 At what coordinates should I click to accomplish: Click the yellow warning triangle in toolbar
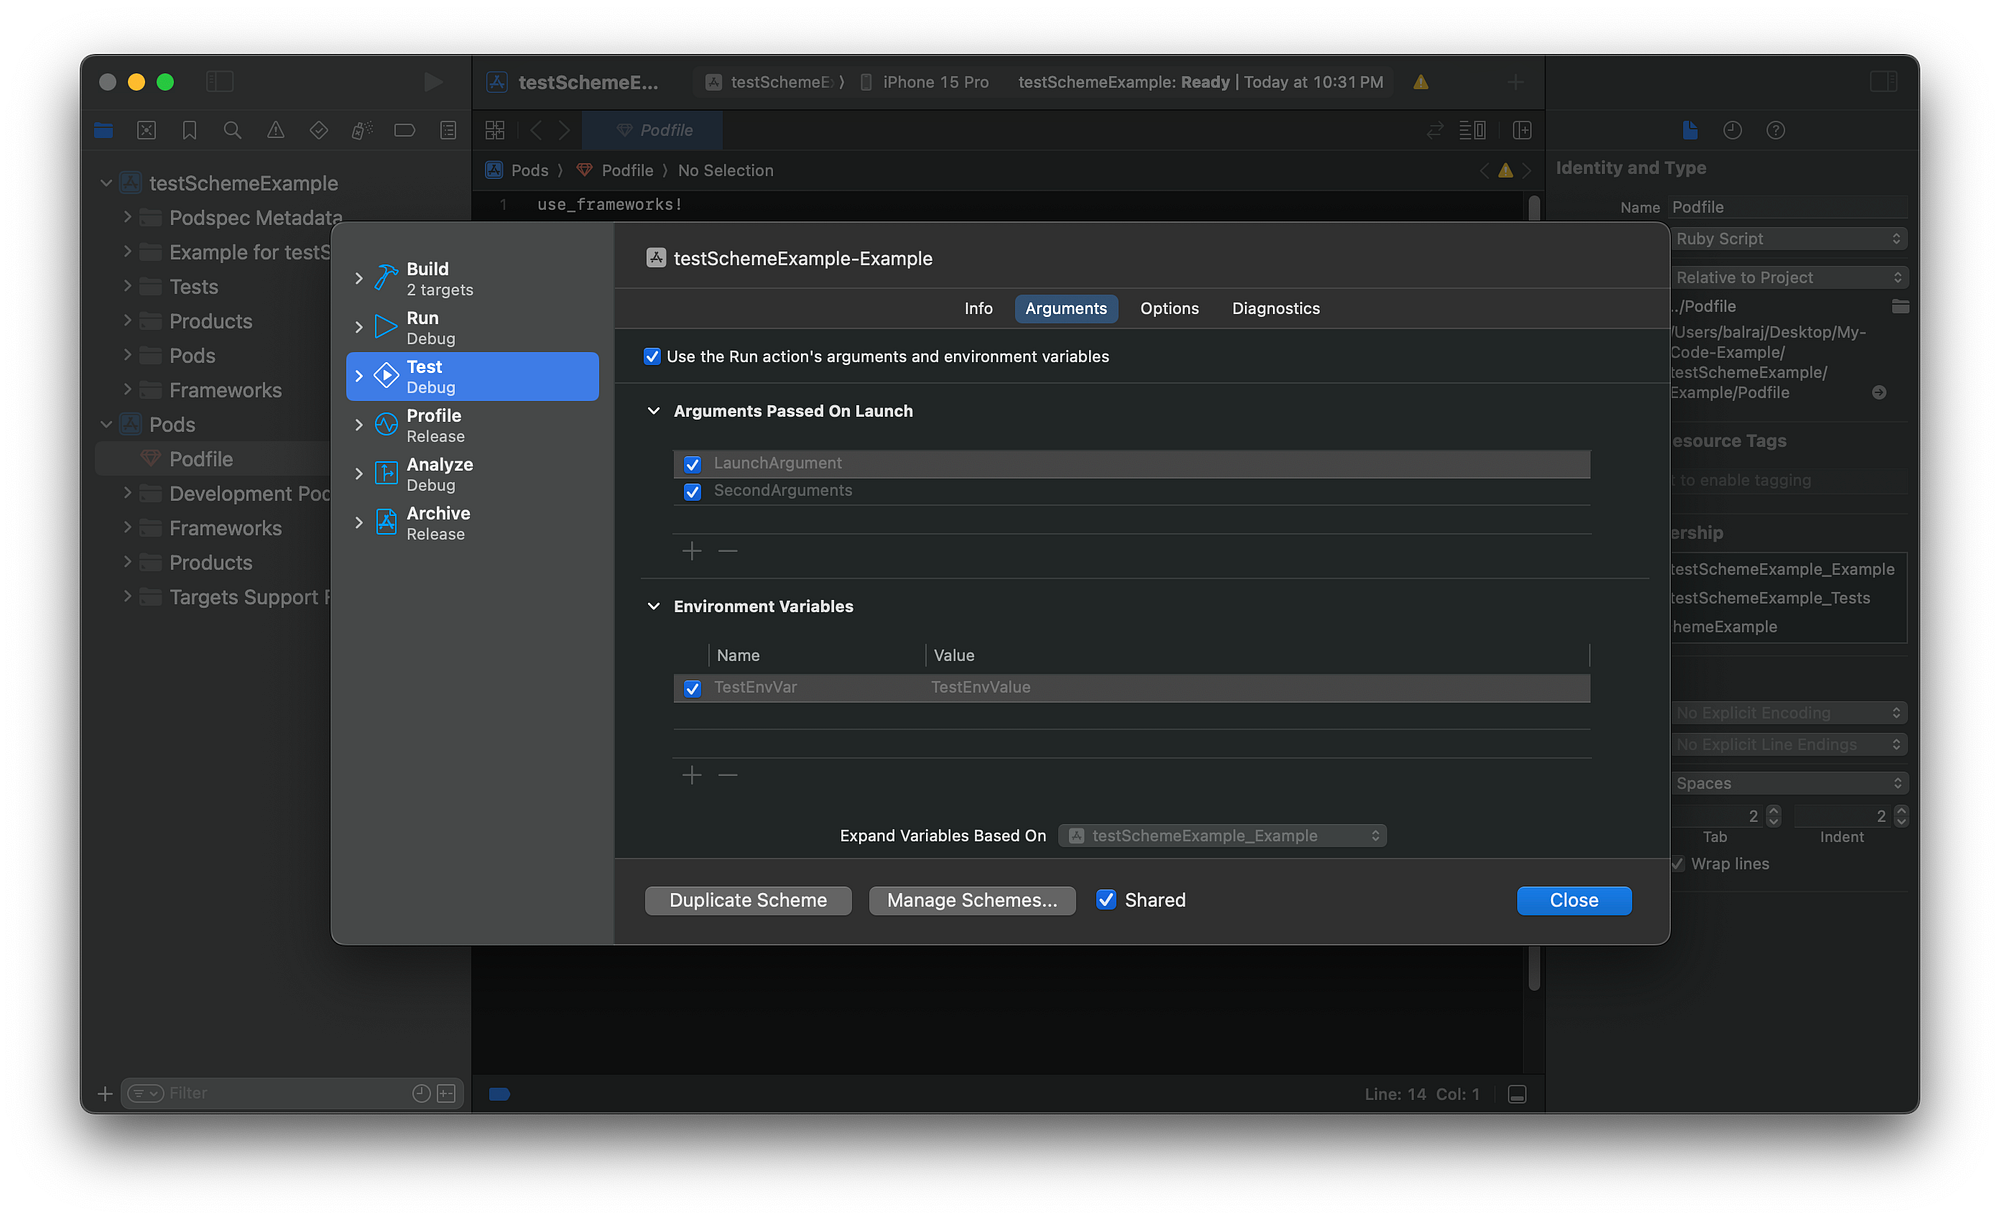[x=1420, y=82]
